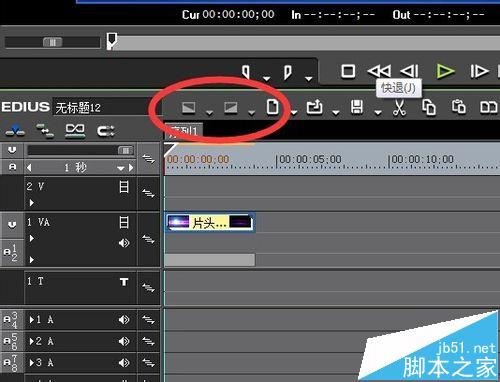Image resolution: width=500 pixels, height=382 pixels.
Task: Click the Set Out point icon
Action: click(x=287, y=72)
